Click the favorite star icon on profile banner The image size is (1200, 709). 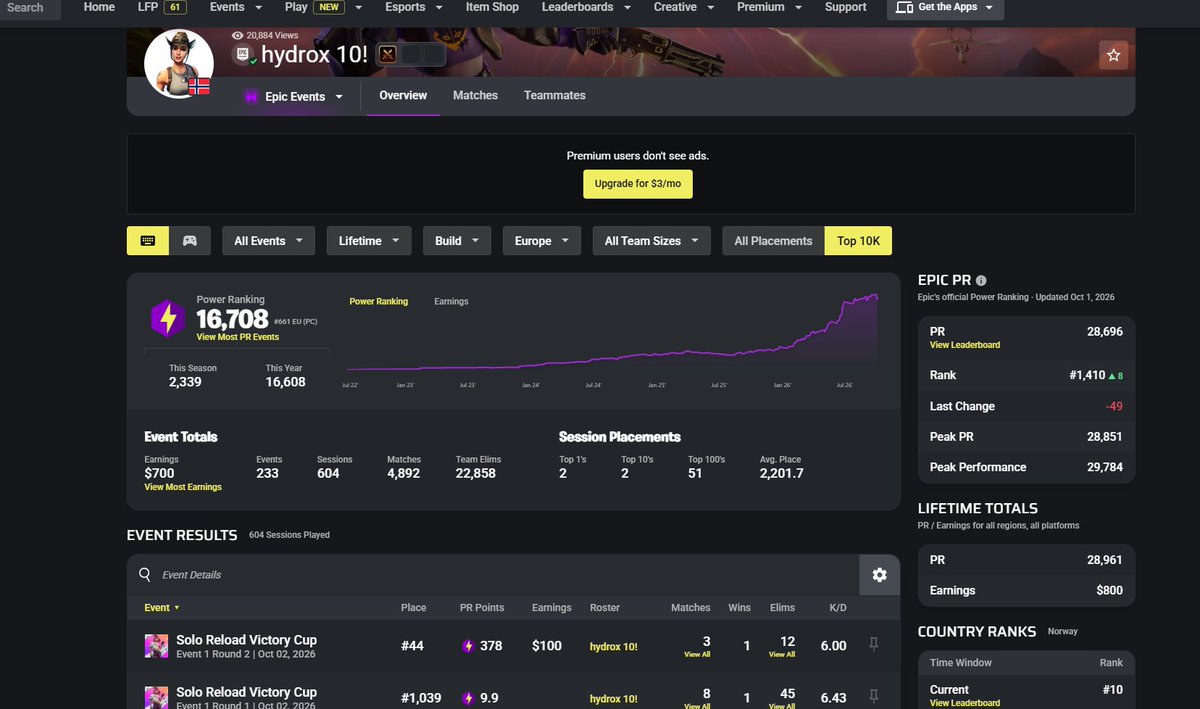[1114, 55]
